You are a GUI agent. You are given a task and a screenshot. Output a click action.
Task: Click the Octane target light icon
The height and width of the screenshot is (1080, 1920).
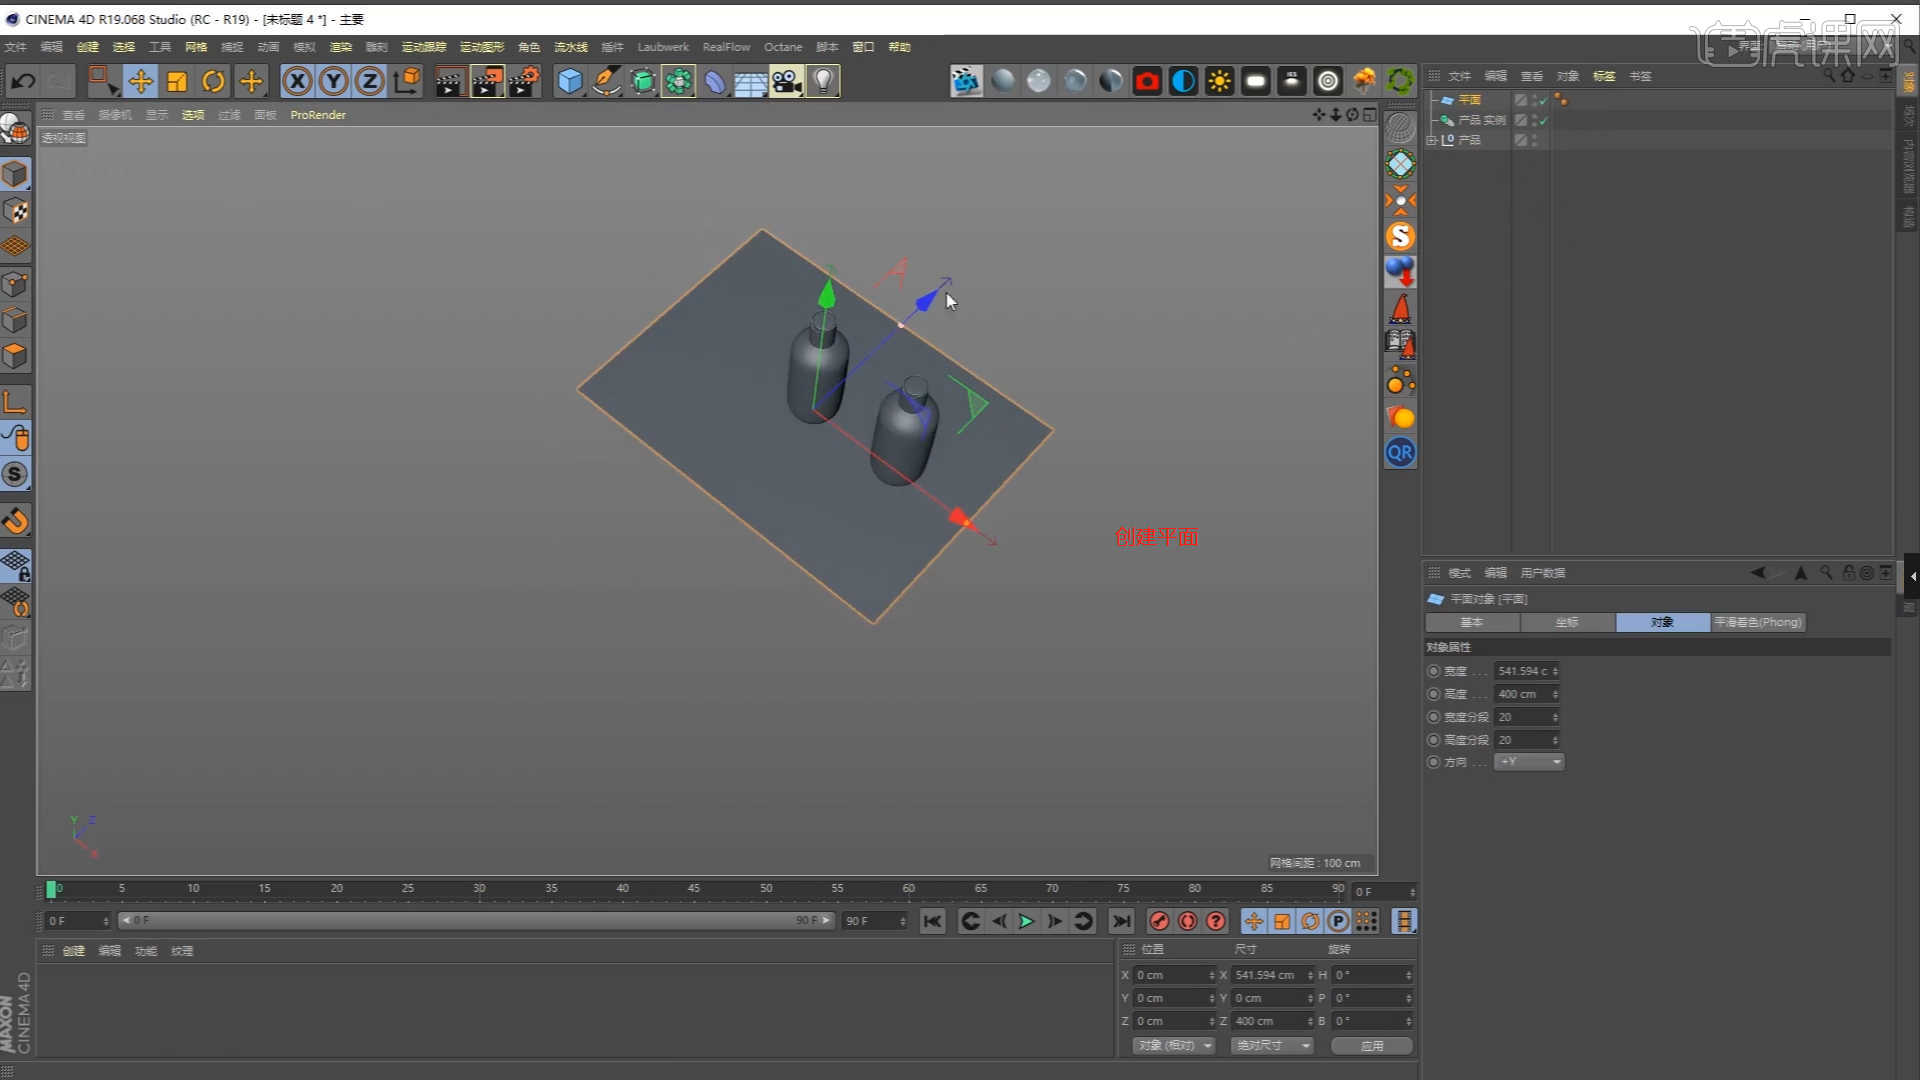coord(1328,81)
